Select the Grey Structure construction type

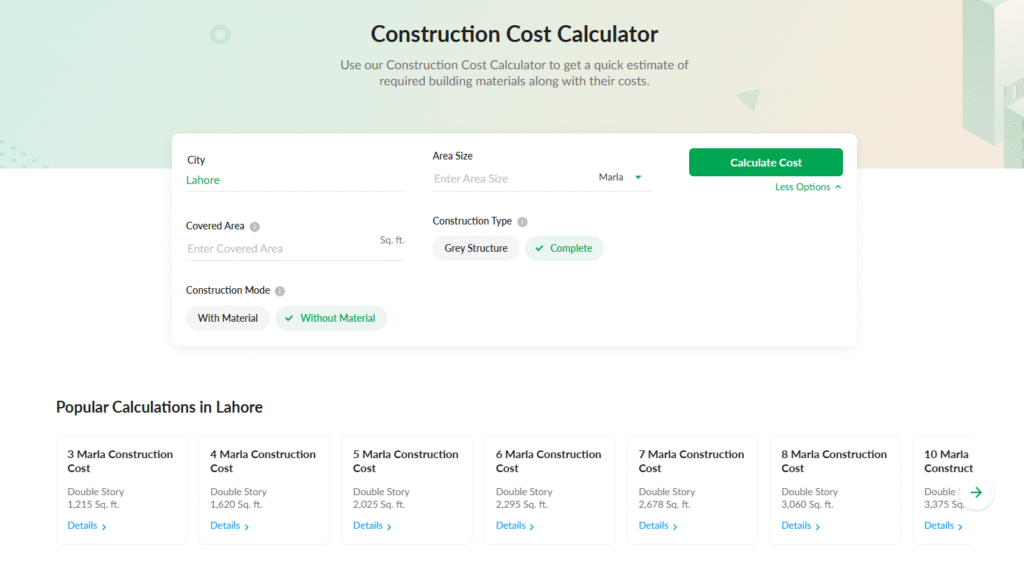coord(475,248)
